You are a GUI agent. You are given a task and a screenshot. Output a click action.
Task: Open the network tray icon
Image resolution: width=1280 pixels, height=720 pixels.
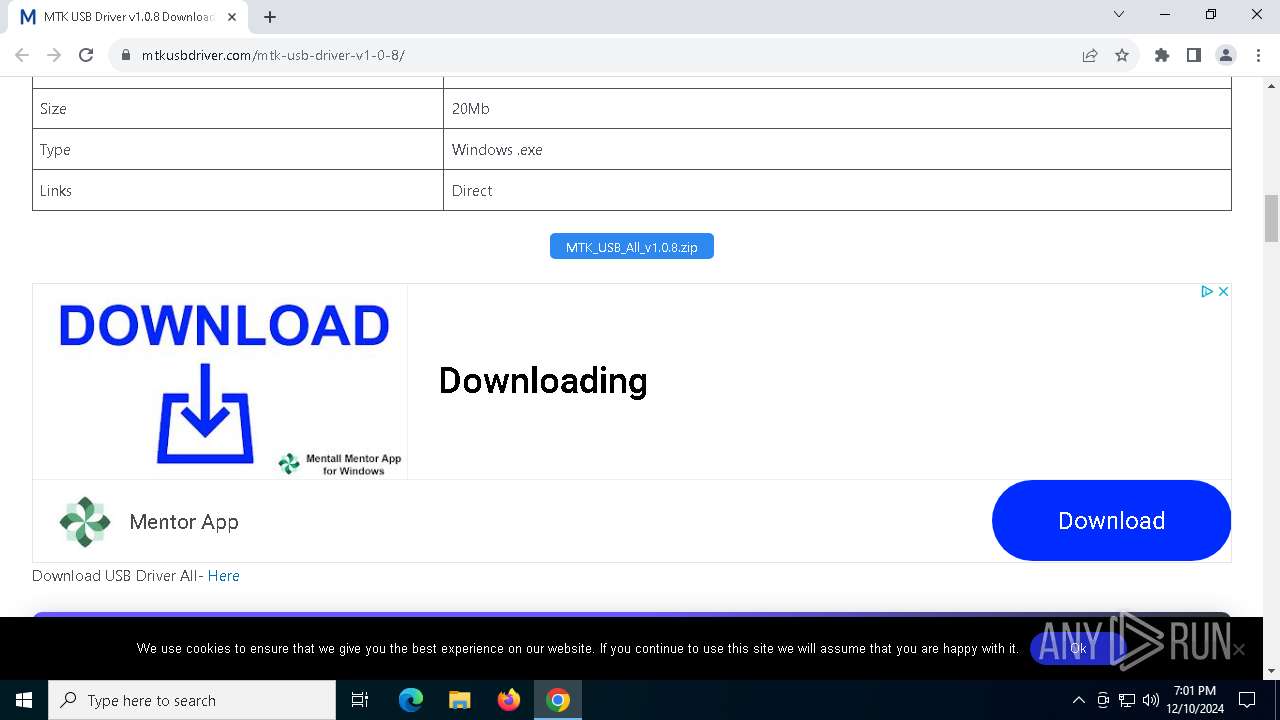(x=1127, y=700)
